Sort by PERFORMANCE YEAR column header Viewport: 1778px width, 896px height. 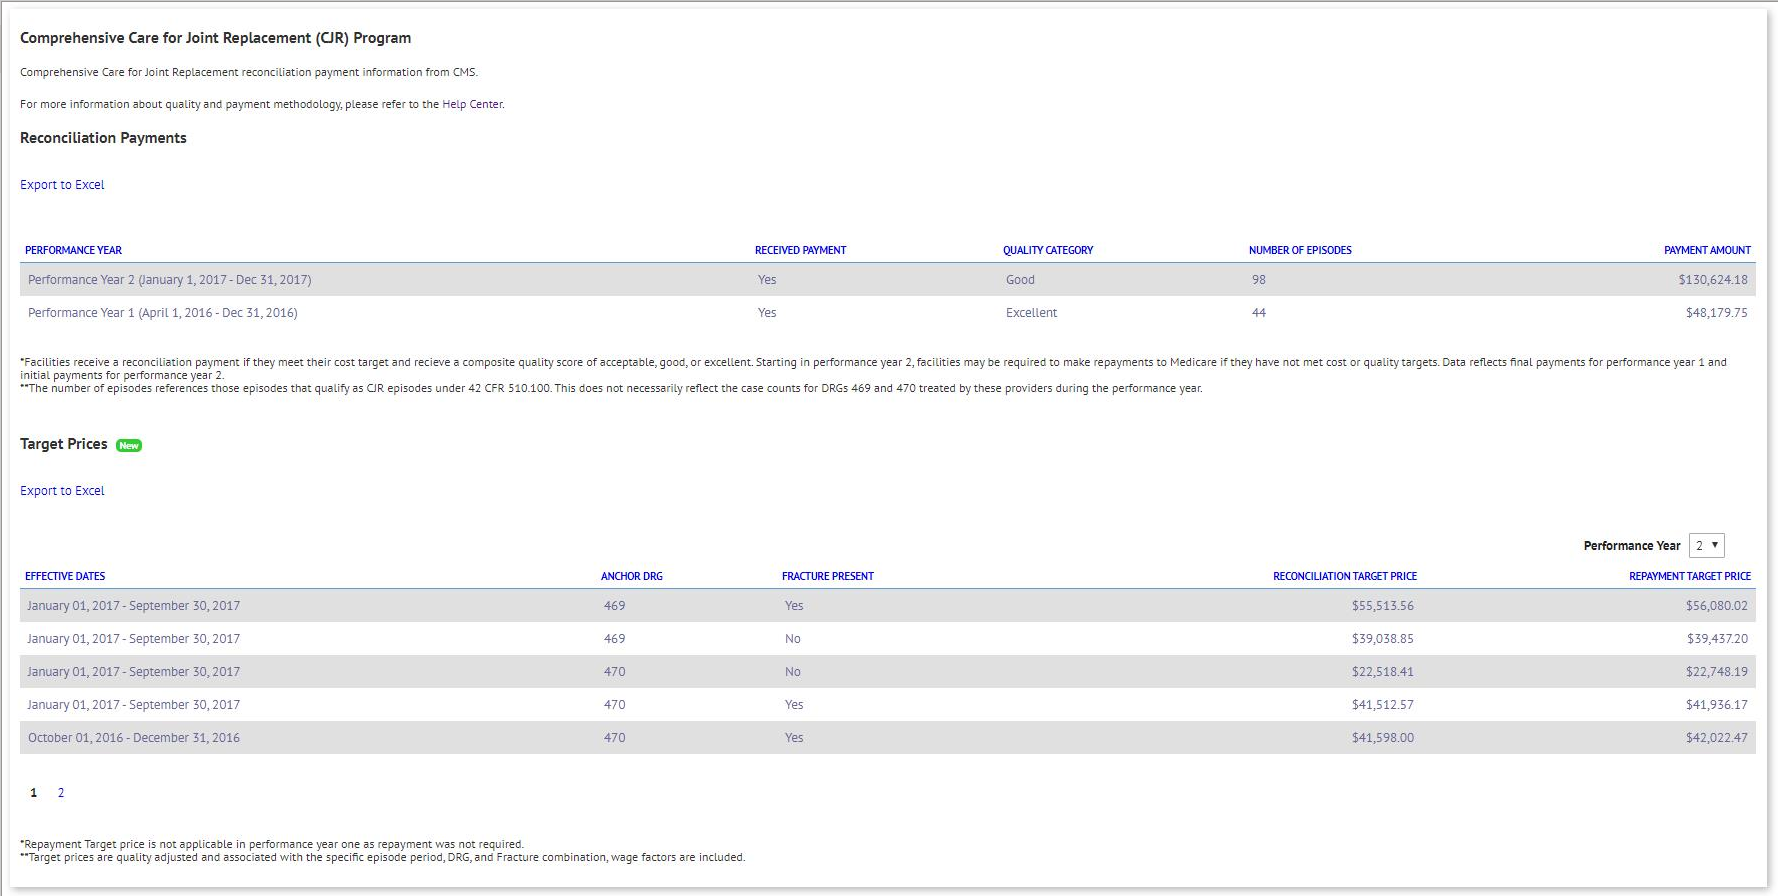tap(73, 250)
